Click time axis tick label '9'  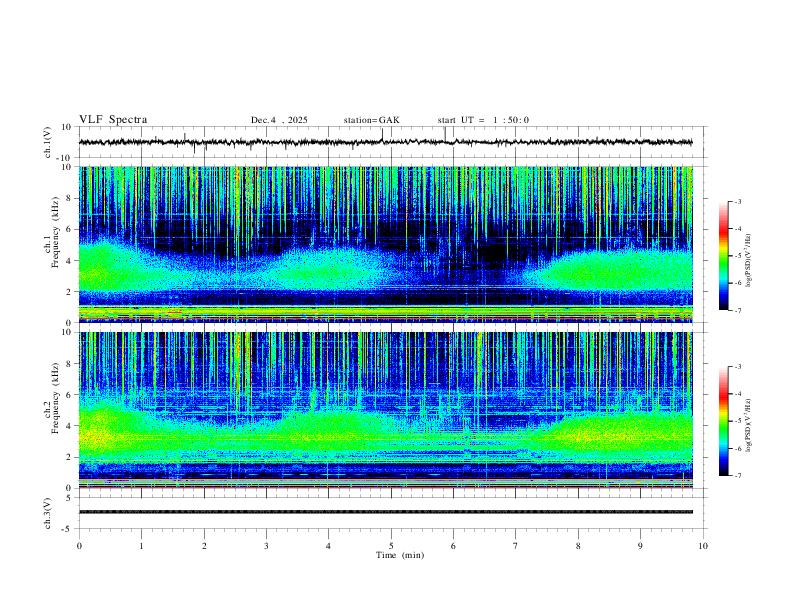click(640, 546)
